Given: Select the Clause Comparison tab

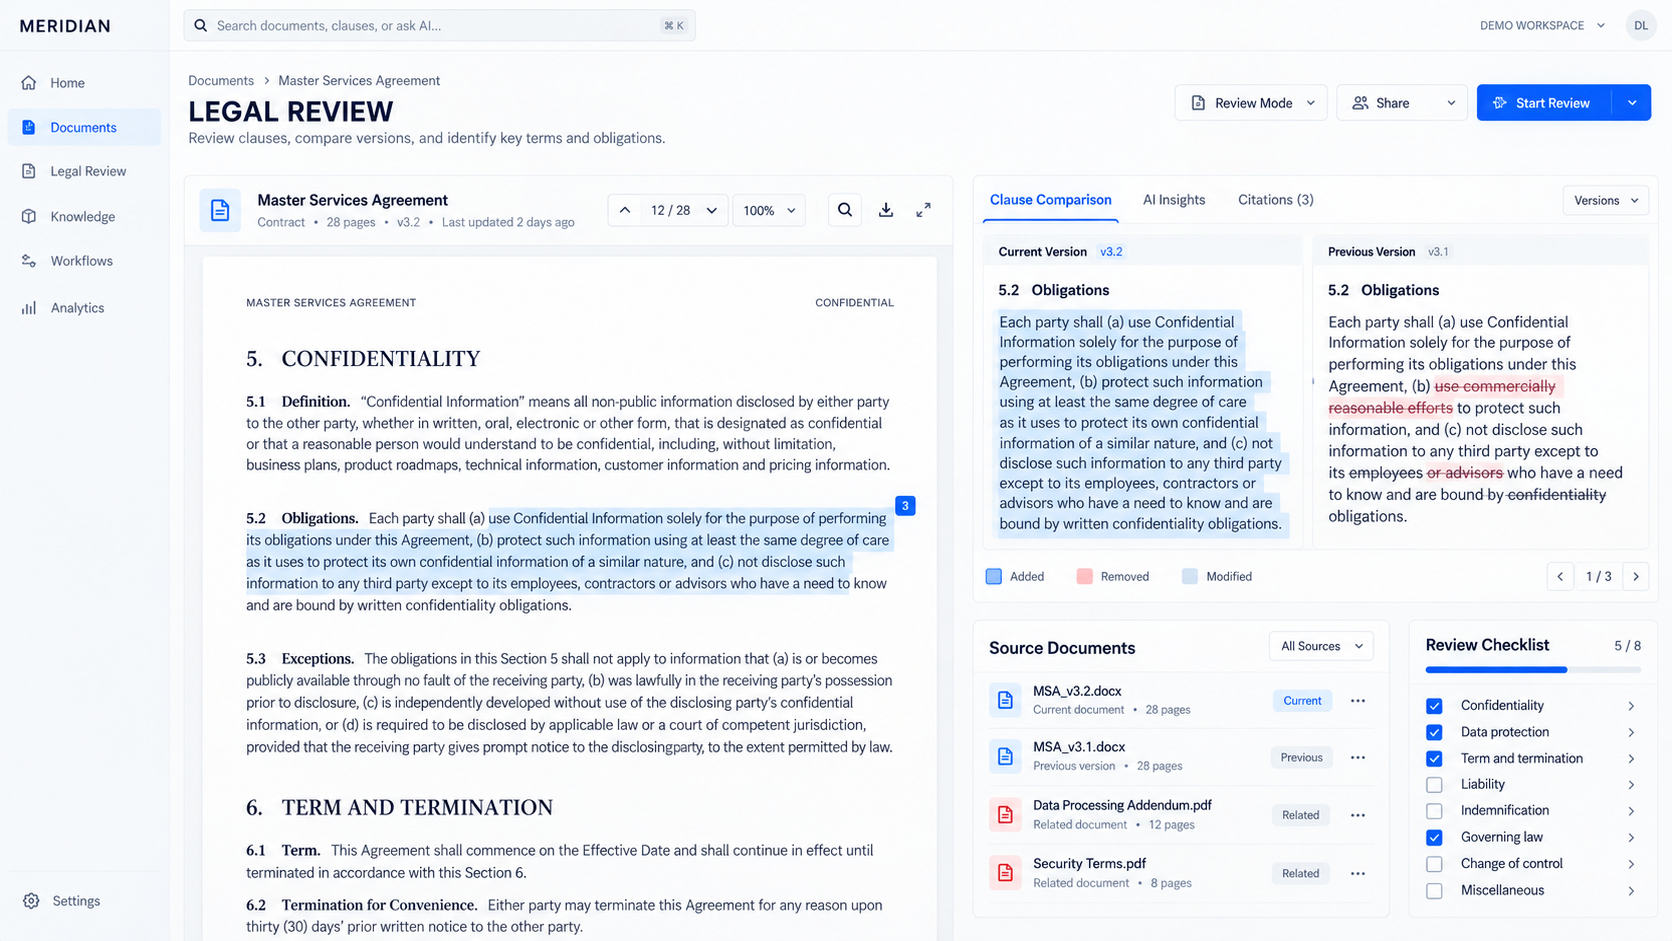Looking at the screenshot, I should pos(1050,200).
